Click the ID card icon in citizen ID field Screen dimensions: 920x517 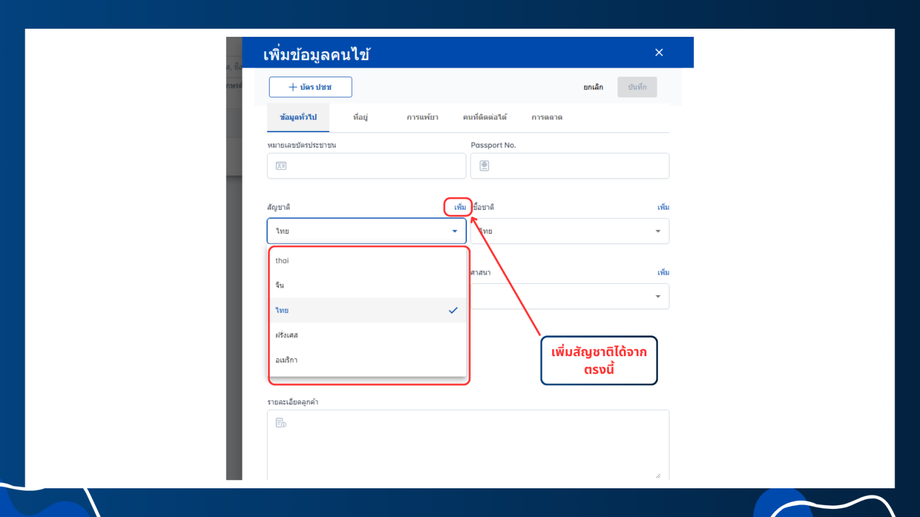click(281, 166)
